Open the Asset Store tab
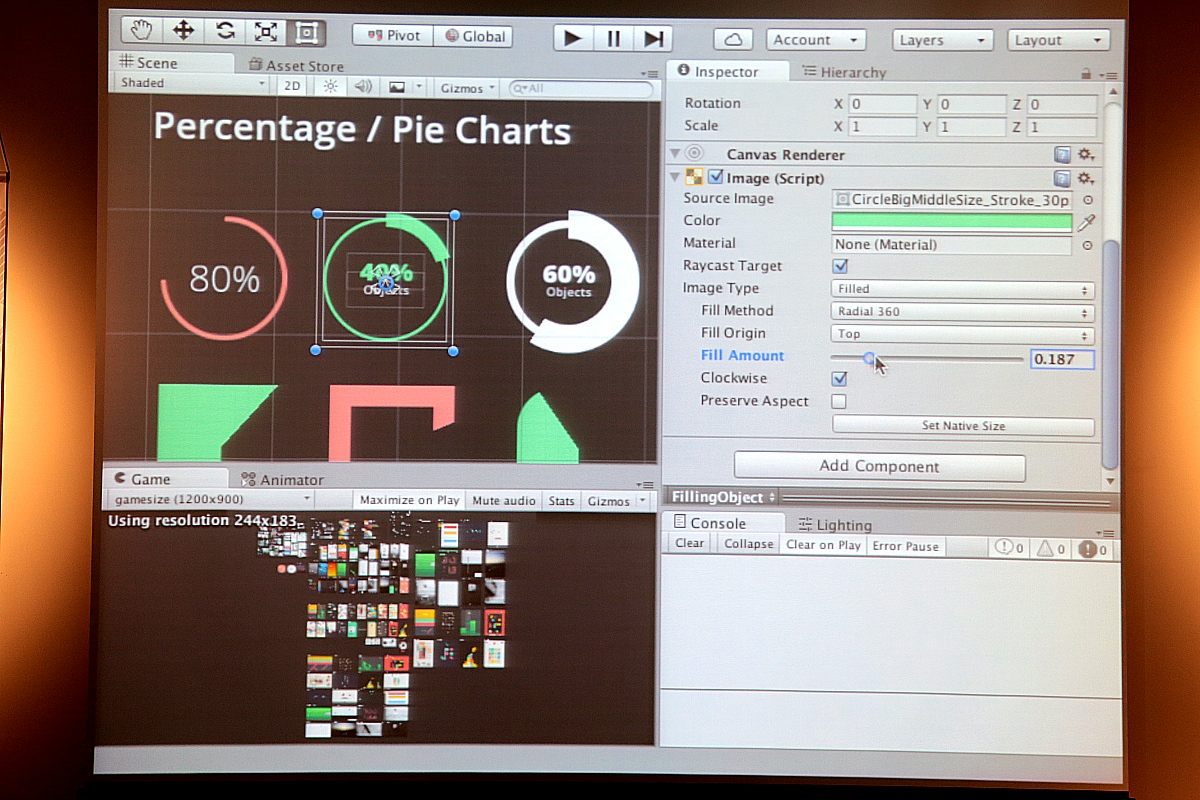The width and height of the screenshot is (1200, 800). tap(295, 66)
